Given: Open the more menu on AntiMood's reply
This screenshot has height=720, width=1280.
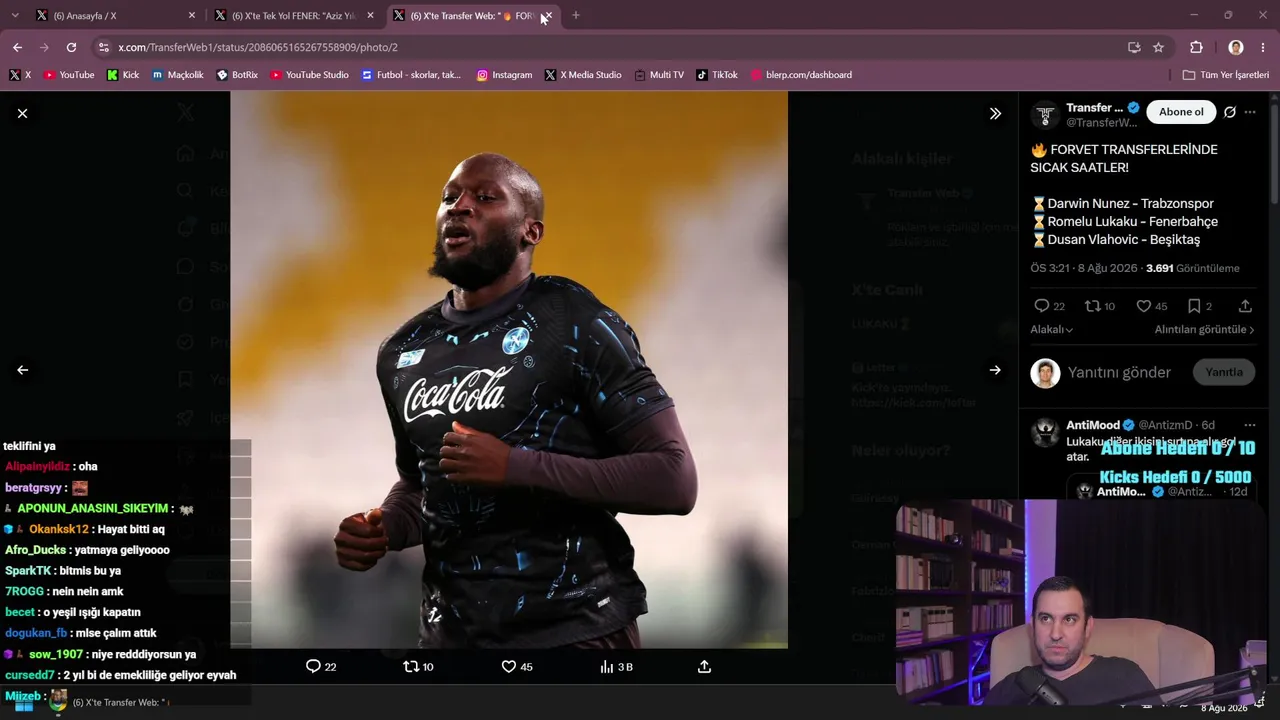Looking at the screenshot, I should 1250,425.
